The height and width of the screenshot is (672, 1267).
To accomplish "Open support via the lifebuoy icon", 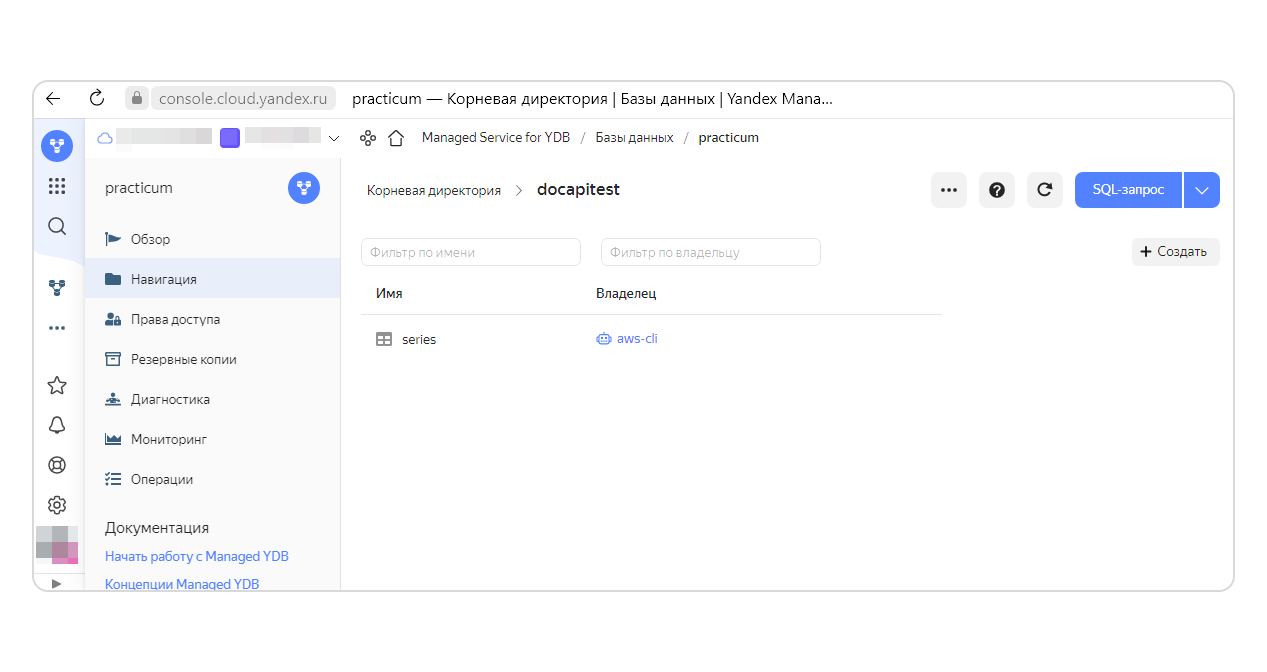I will pyautogui.click(x=57, y=465).
